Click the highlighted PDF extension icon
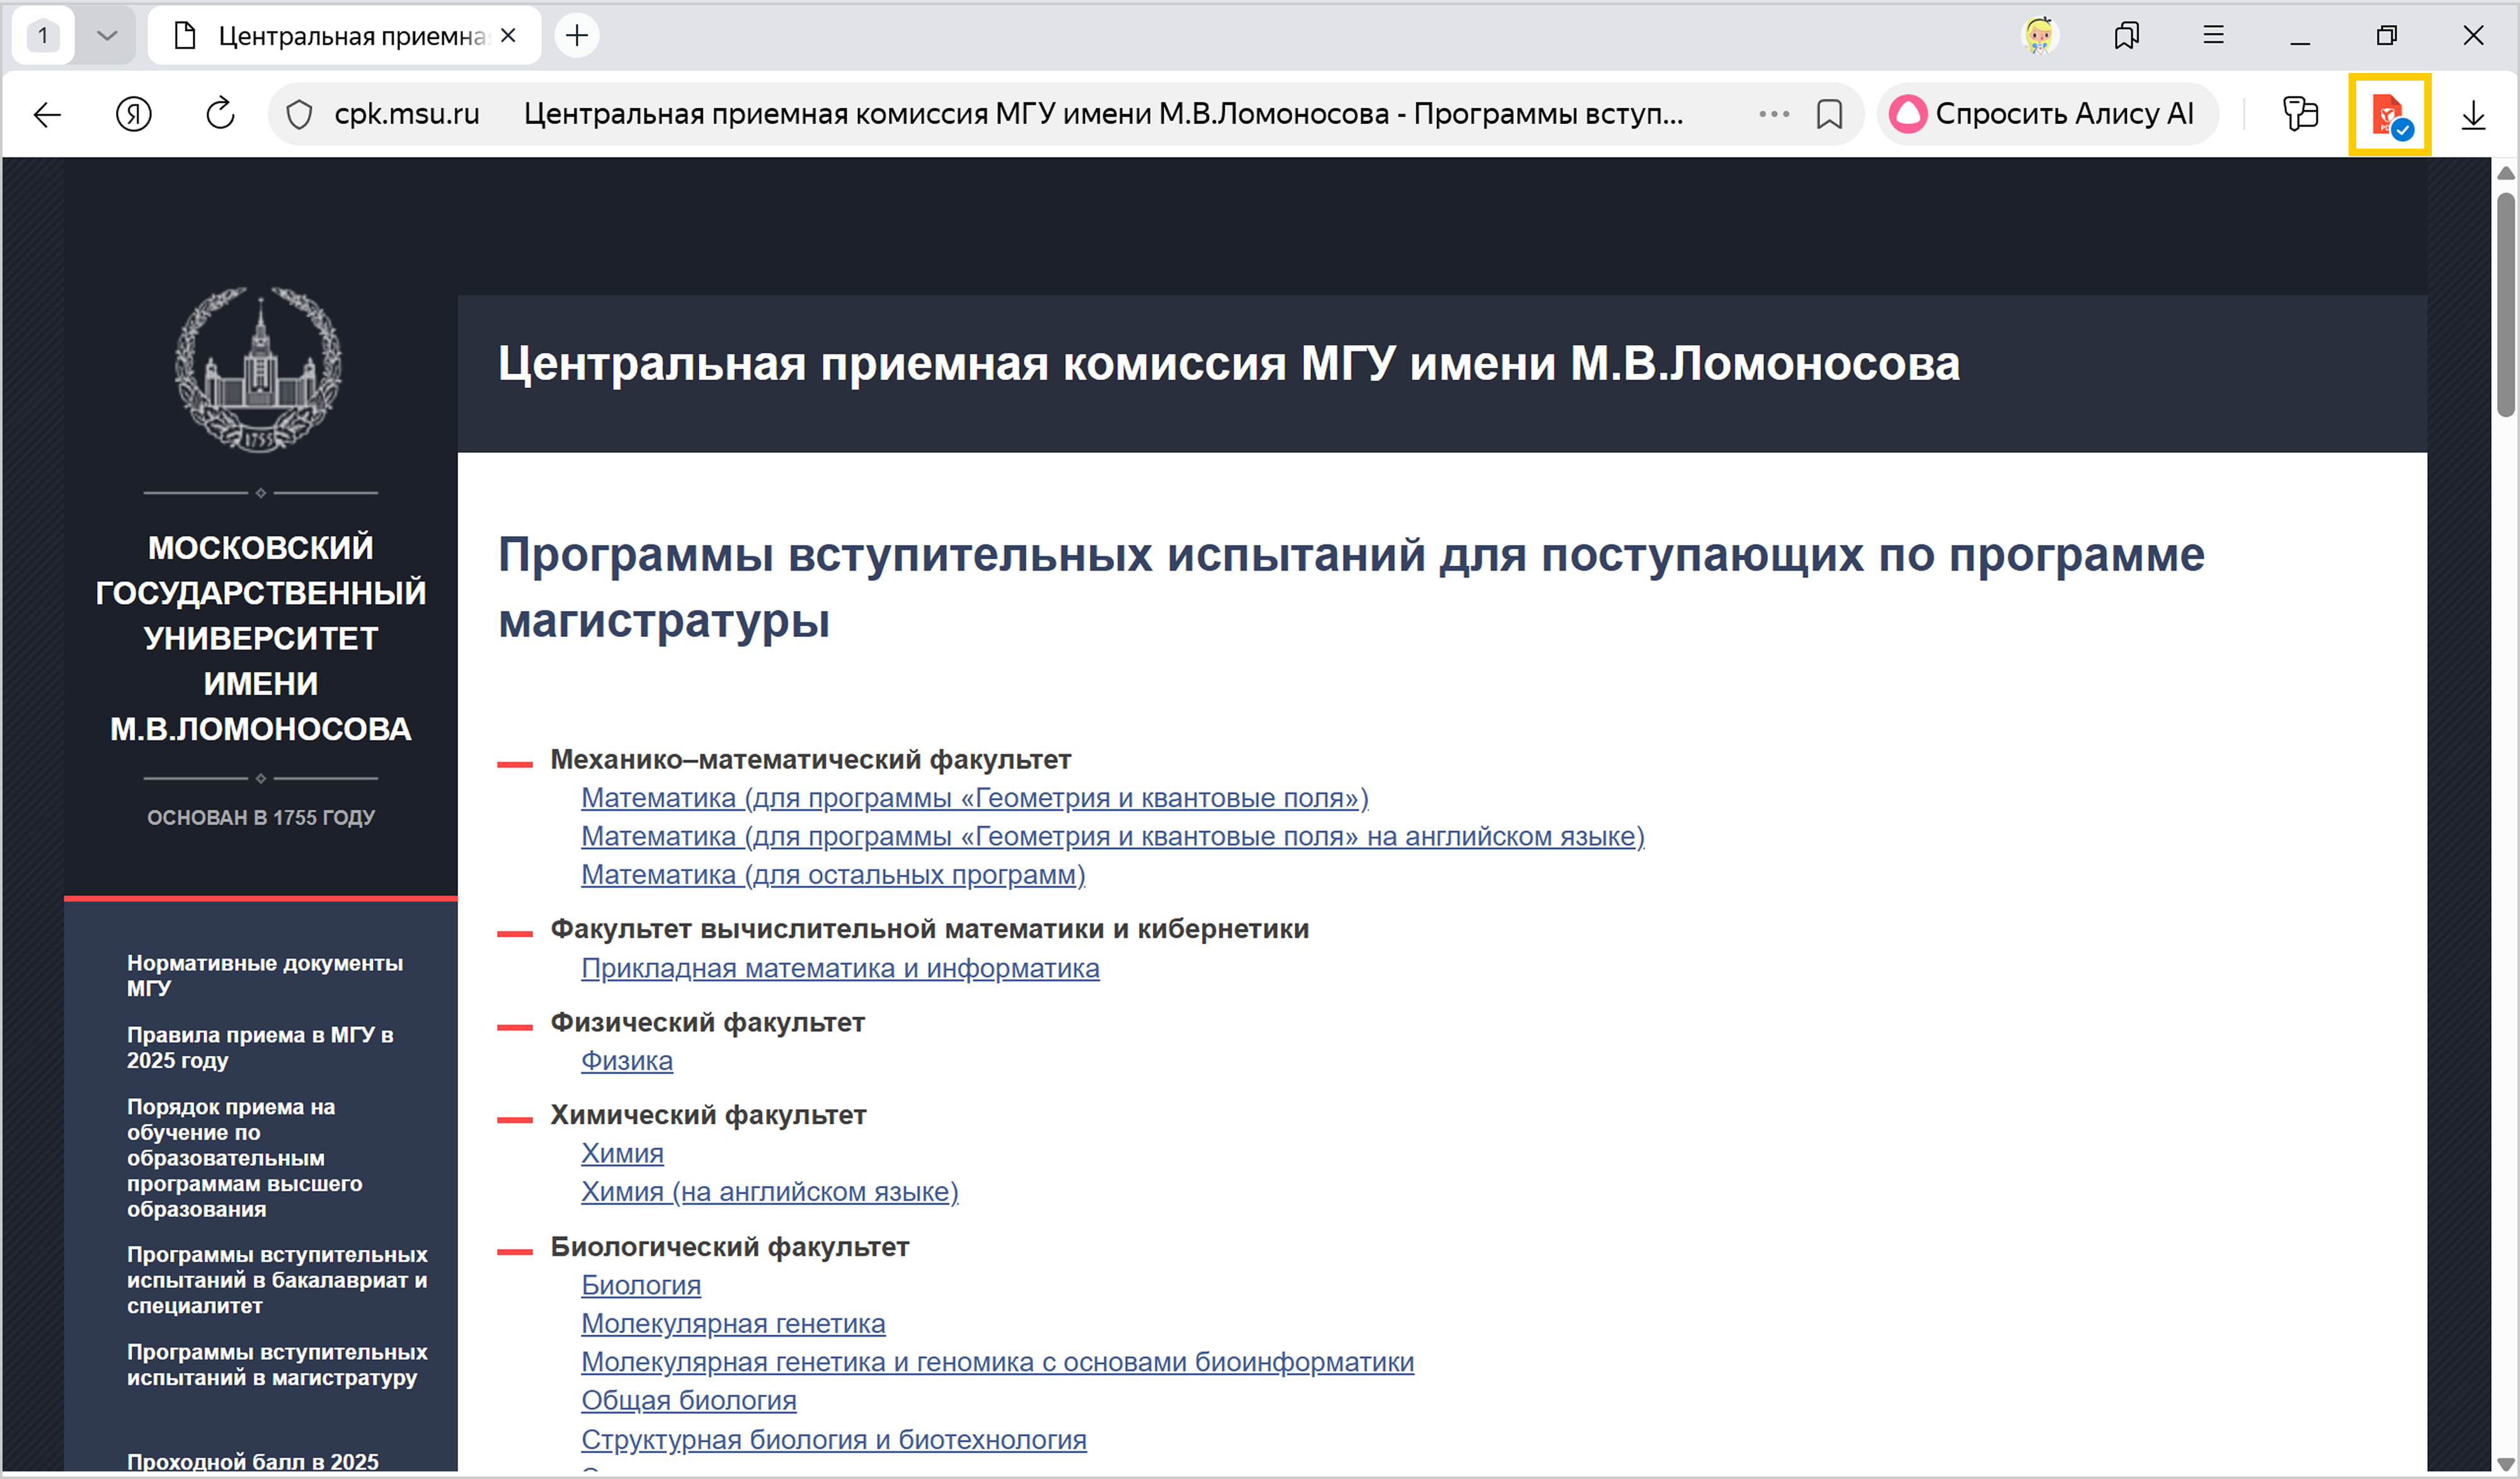The height and width of the screenshot is (1479, 2520). tap(2389, 115)
